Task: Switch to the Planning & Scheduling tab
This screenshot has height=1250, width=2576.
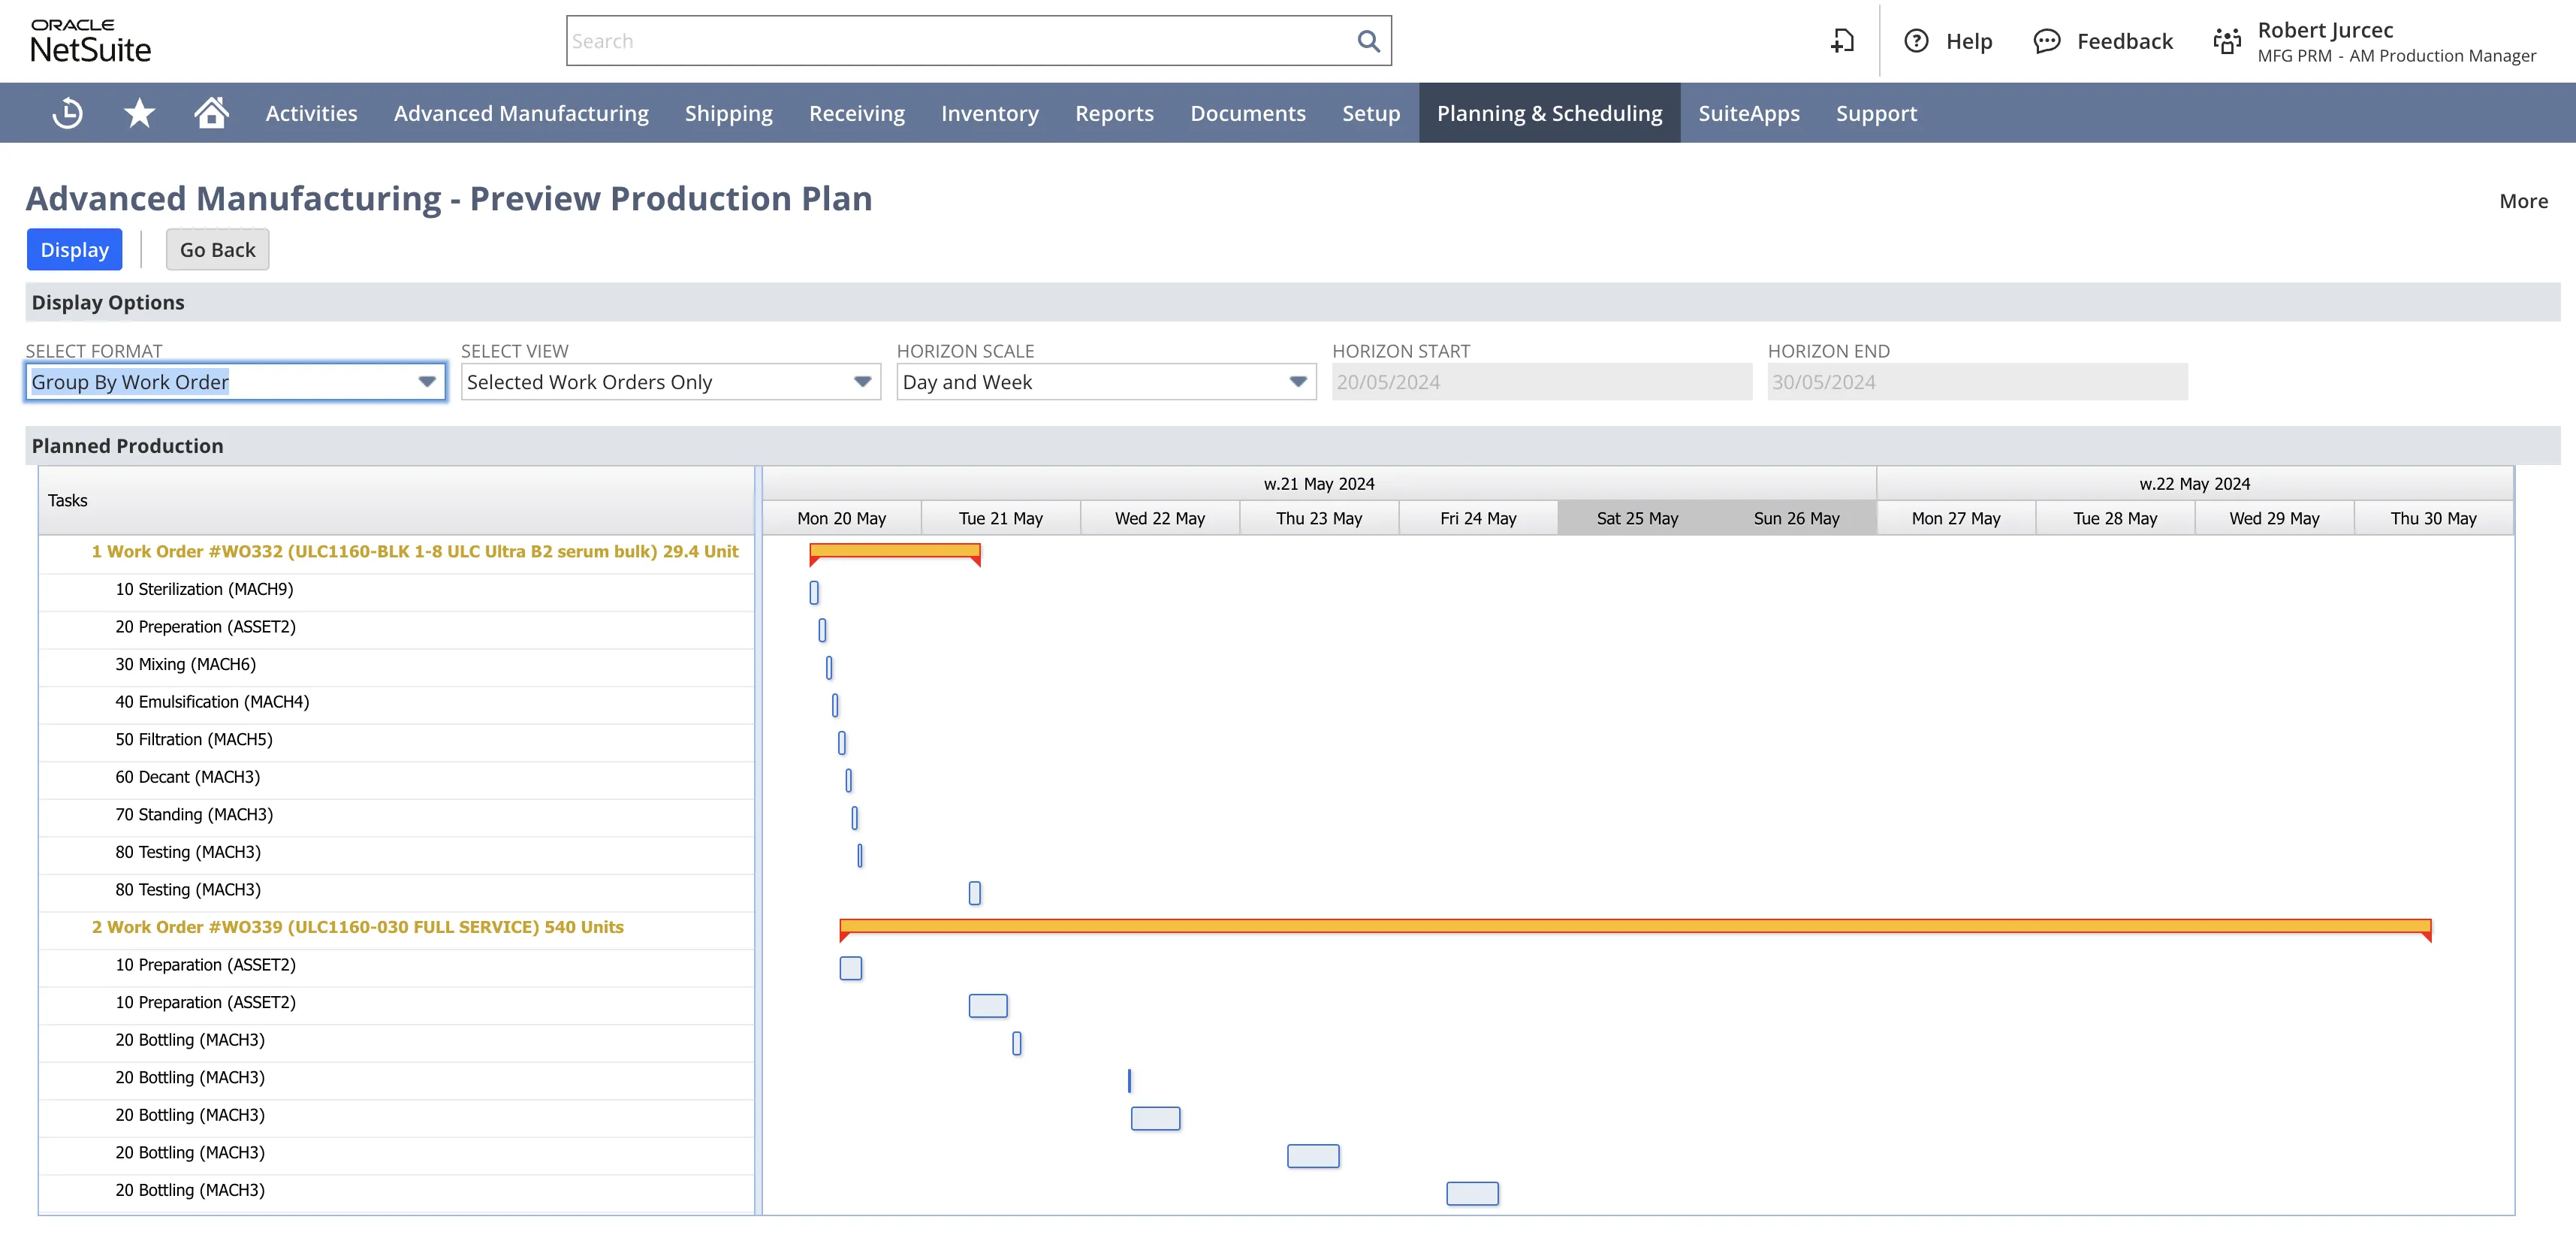Action: pyautogui.click(x=1549, y=112)
